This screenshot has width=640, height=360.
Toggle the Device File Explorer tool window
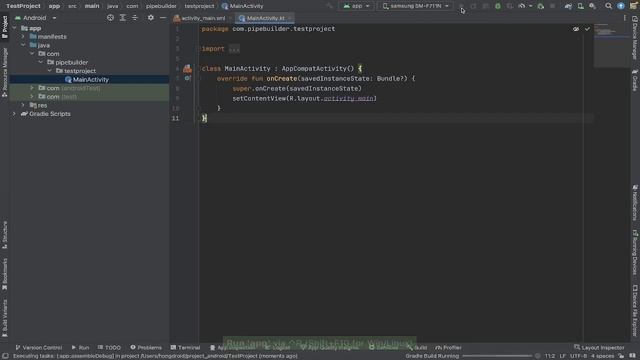(x=635, y=311)
